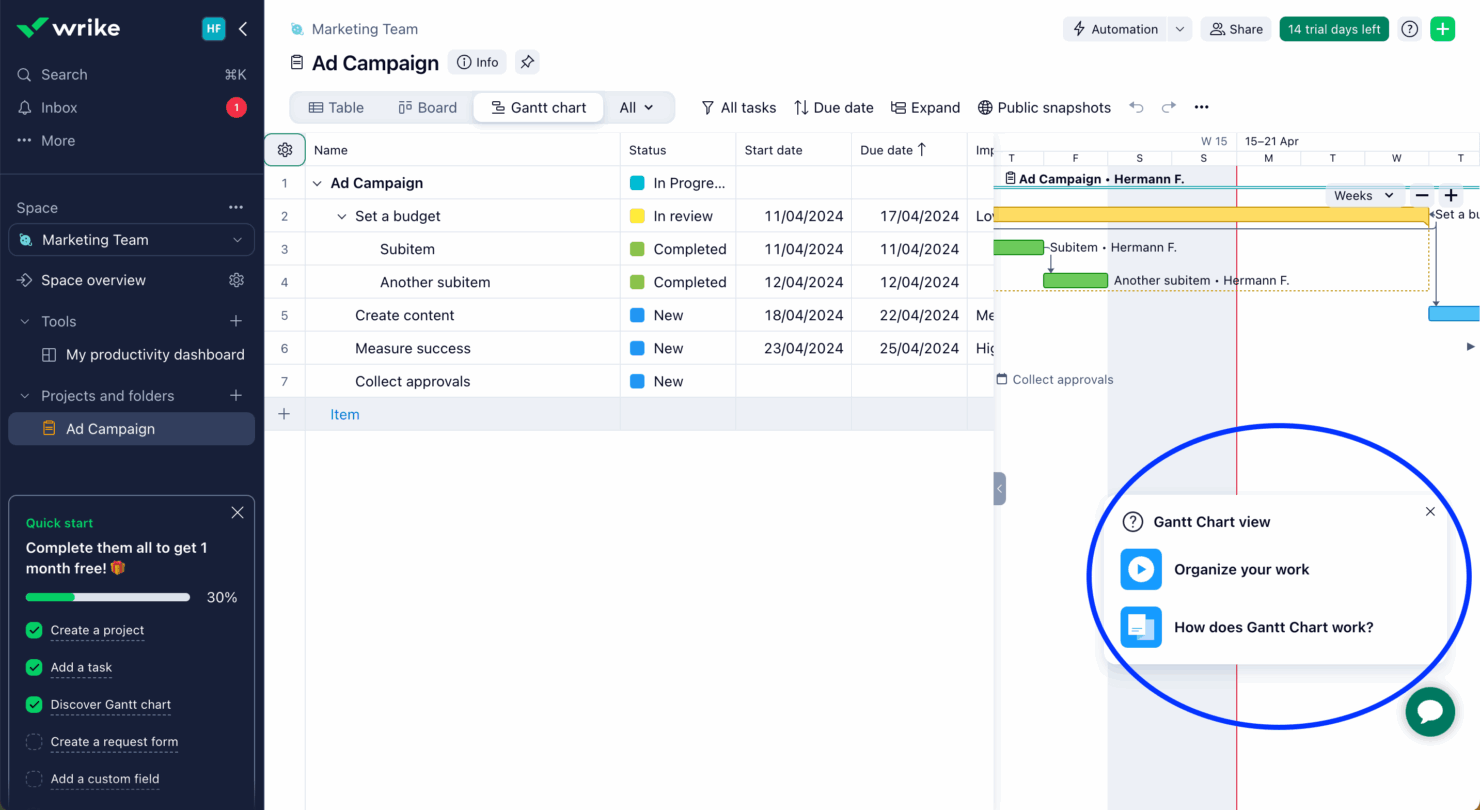
Task: Open the green chat bubble
Action: coord(1430,711)
